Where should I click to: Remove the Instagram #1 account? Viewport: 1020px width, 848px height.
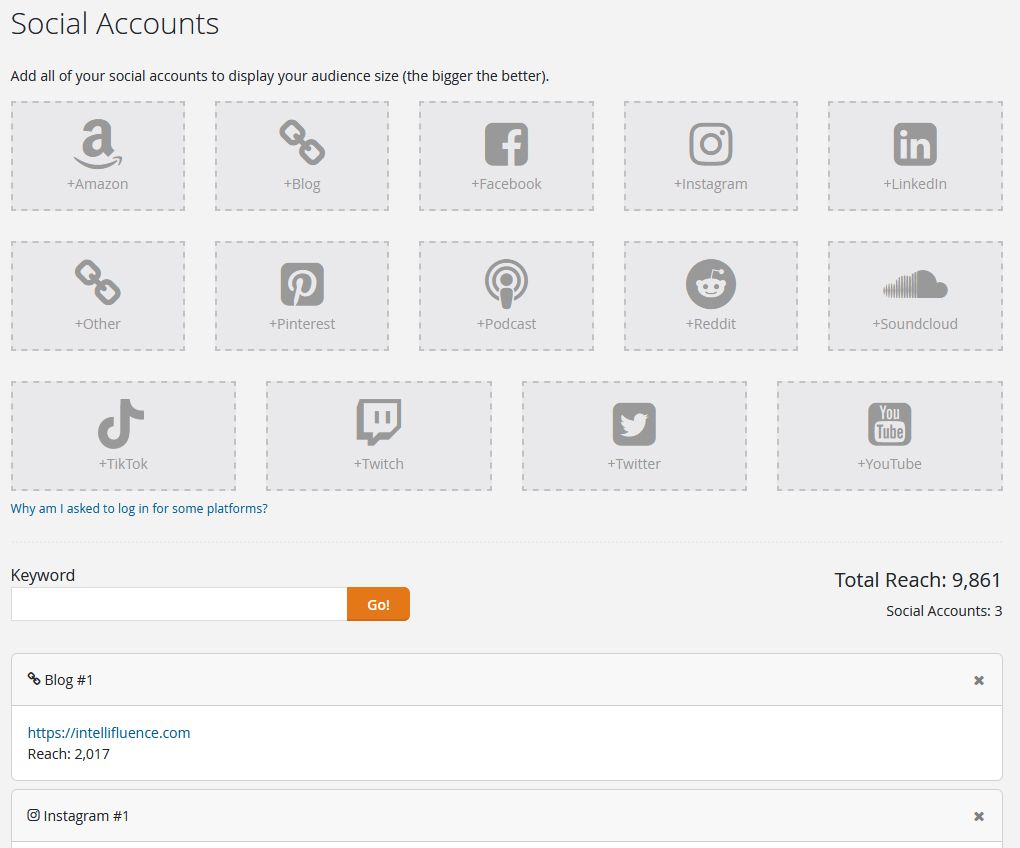coord(978,816)
